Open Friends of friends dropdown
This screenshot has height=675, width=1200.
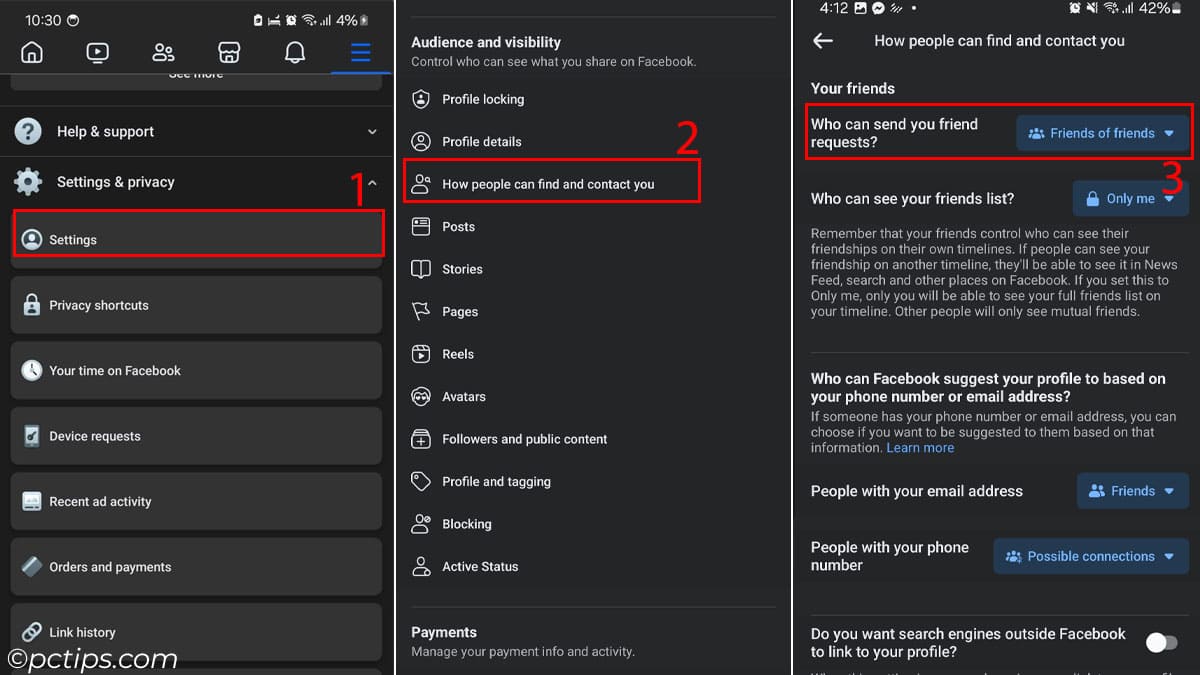point(1103,133)
